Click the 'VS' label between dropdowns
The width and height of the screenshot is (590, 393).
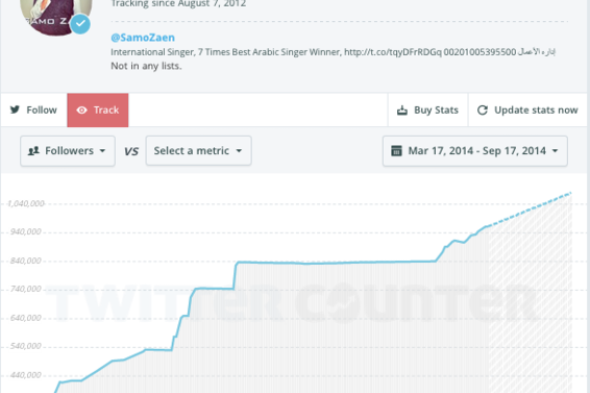(131, 151)
